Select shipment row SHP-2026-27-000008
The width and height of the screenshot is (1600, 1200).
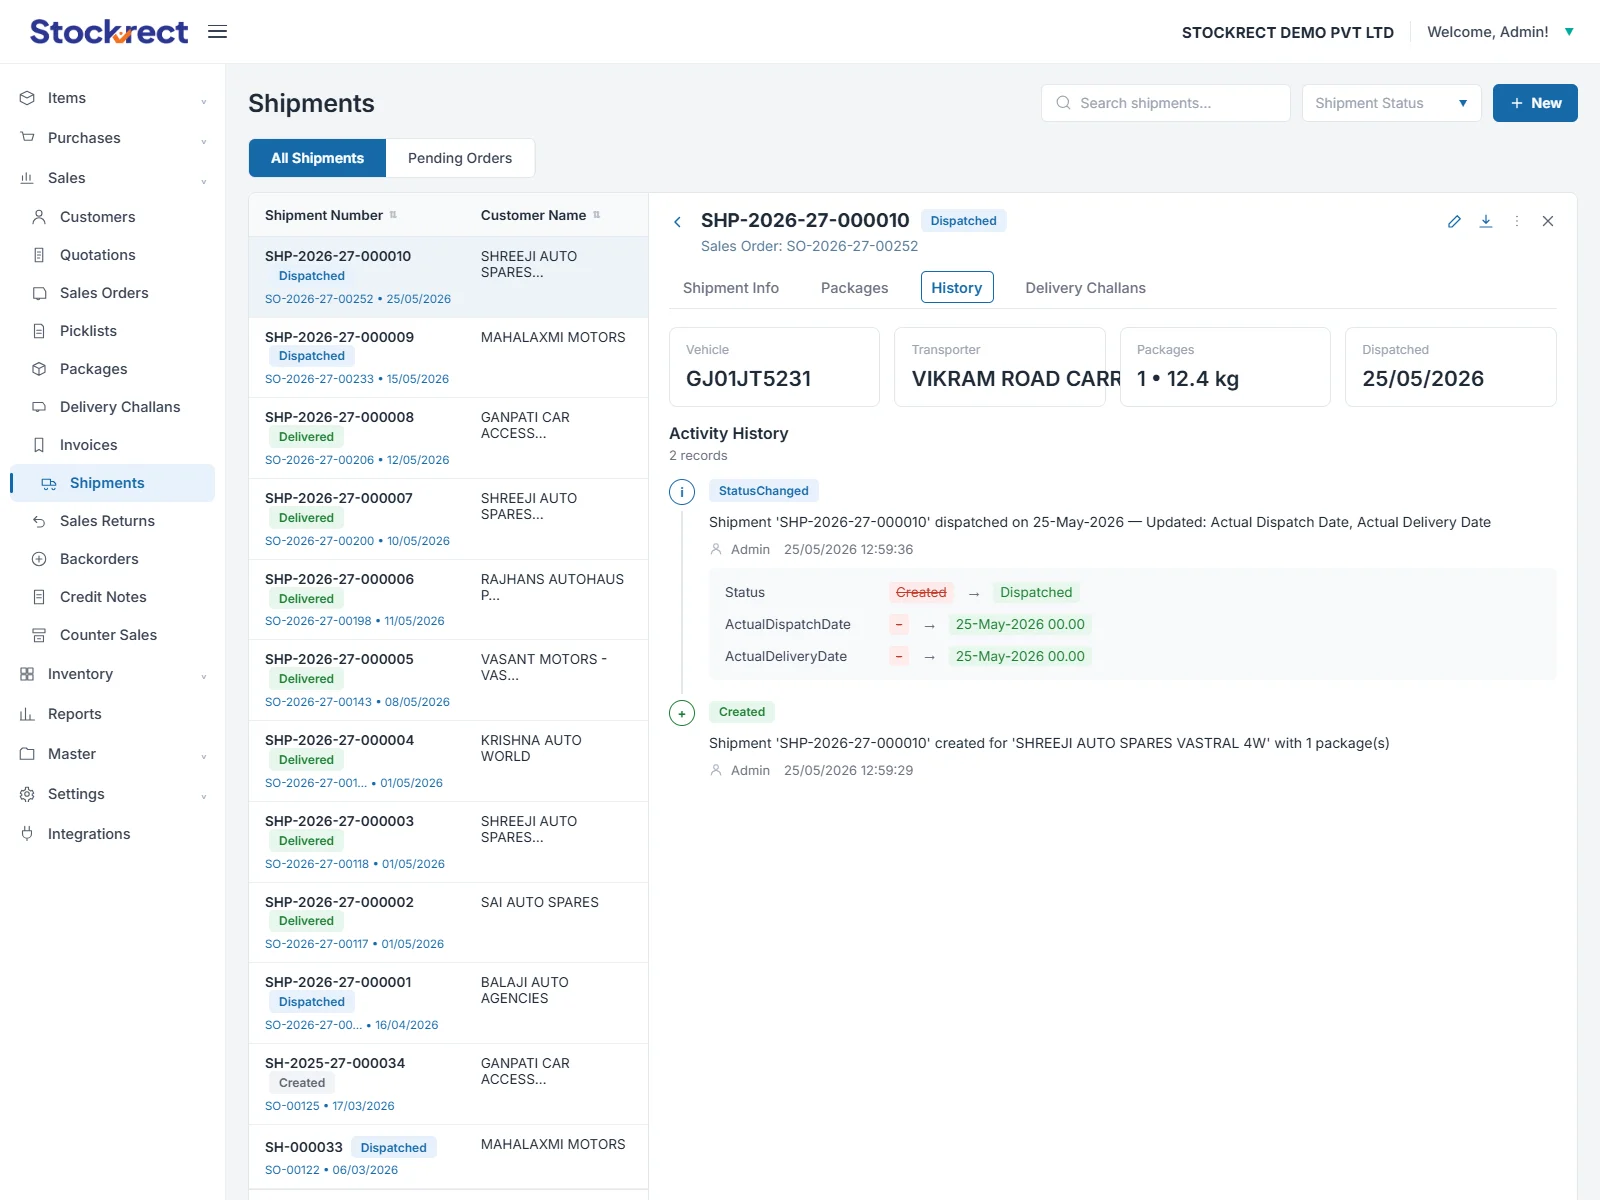coord(448,439)
